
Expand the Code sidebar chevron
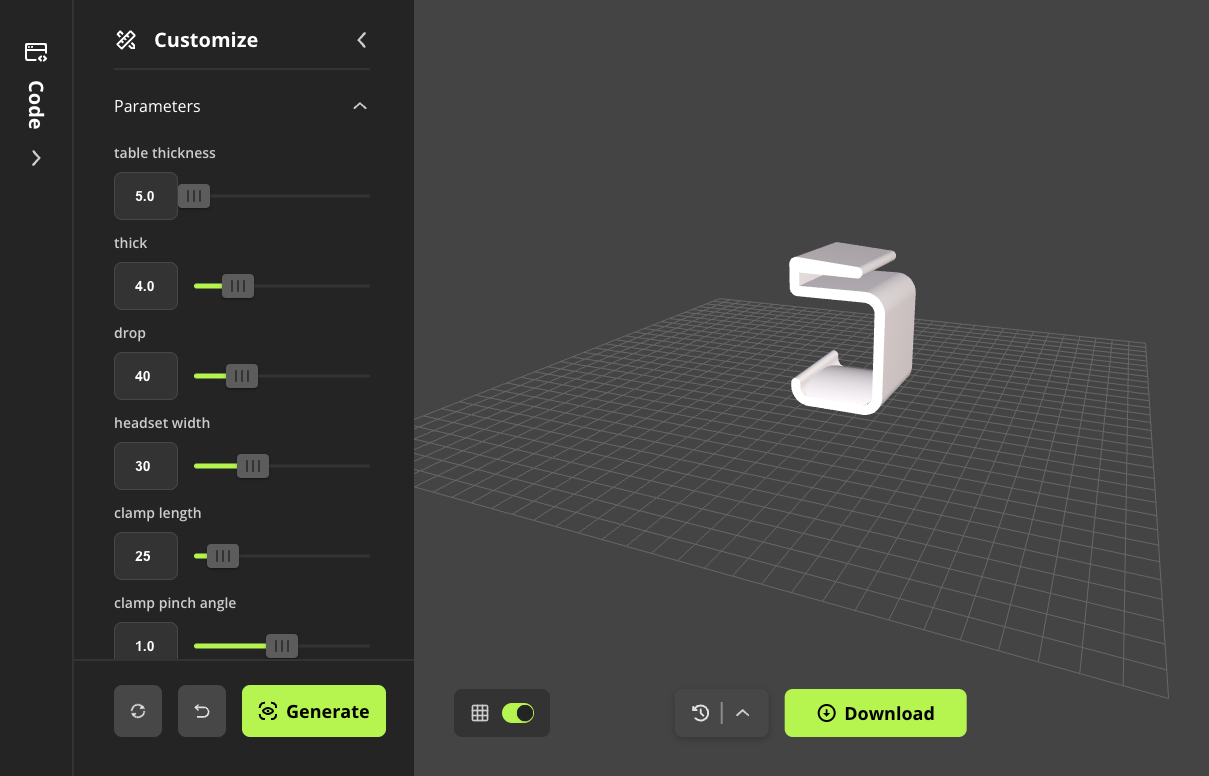click(36, 158)
